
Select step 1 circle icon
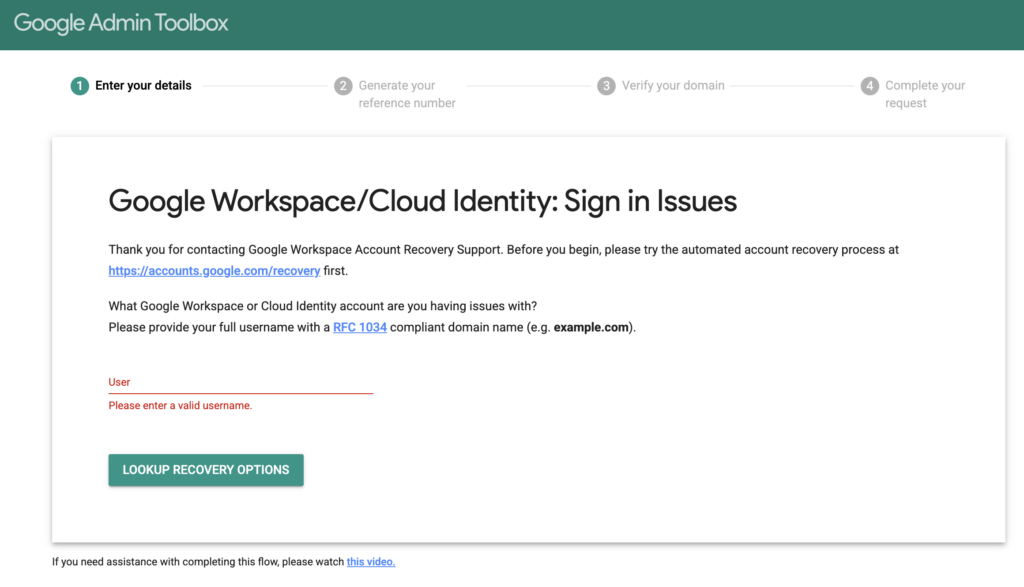(80, 86)
